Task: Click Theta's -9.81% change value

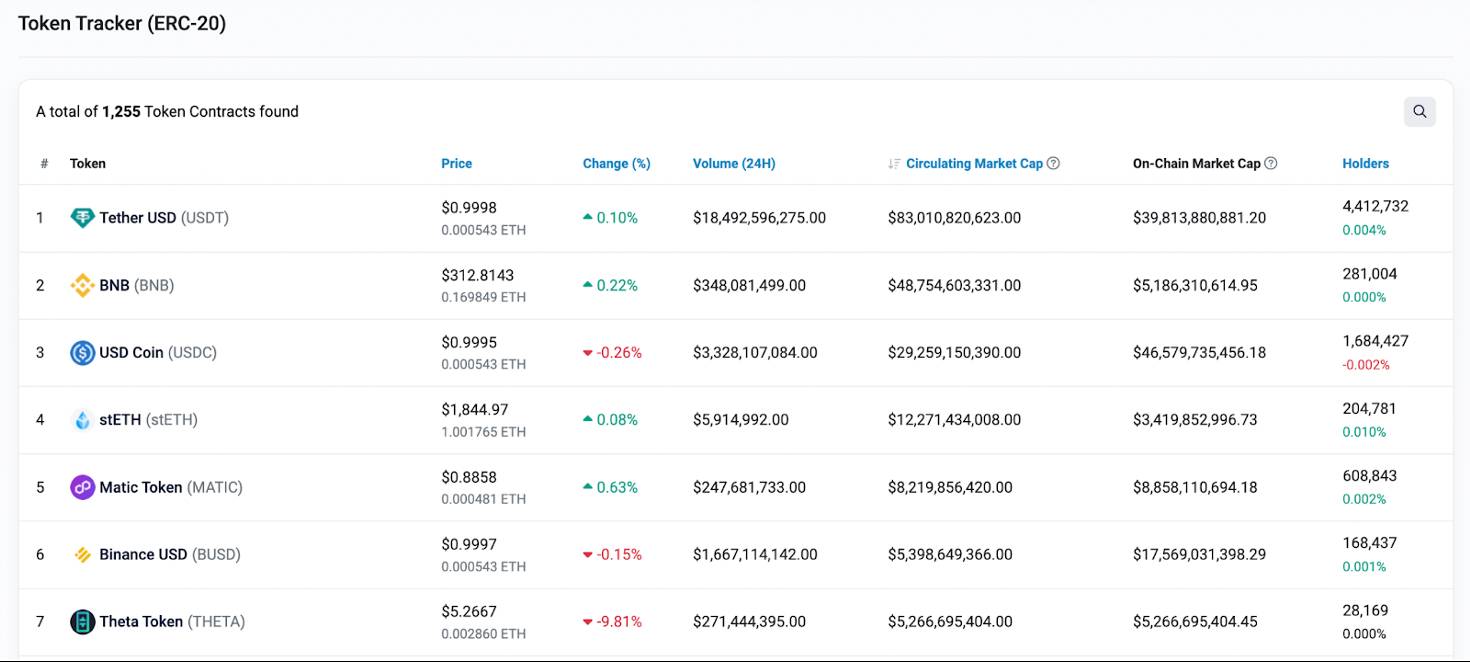Action: coord(619,621)
